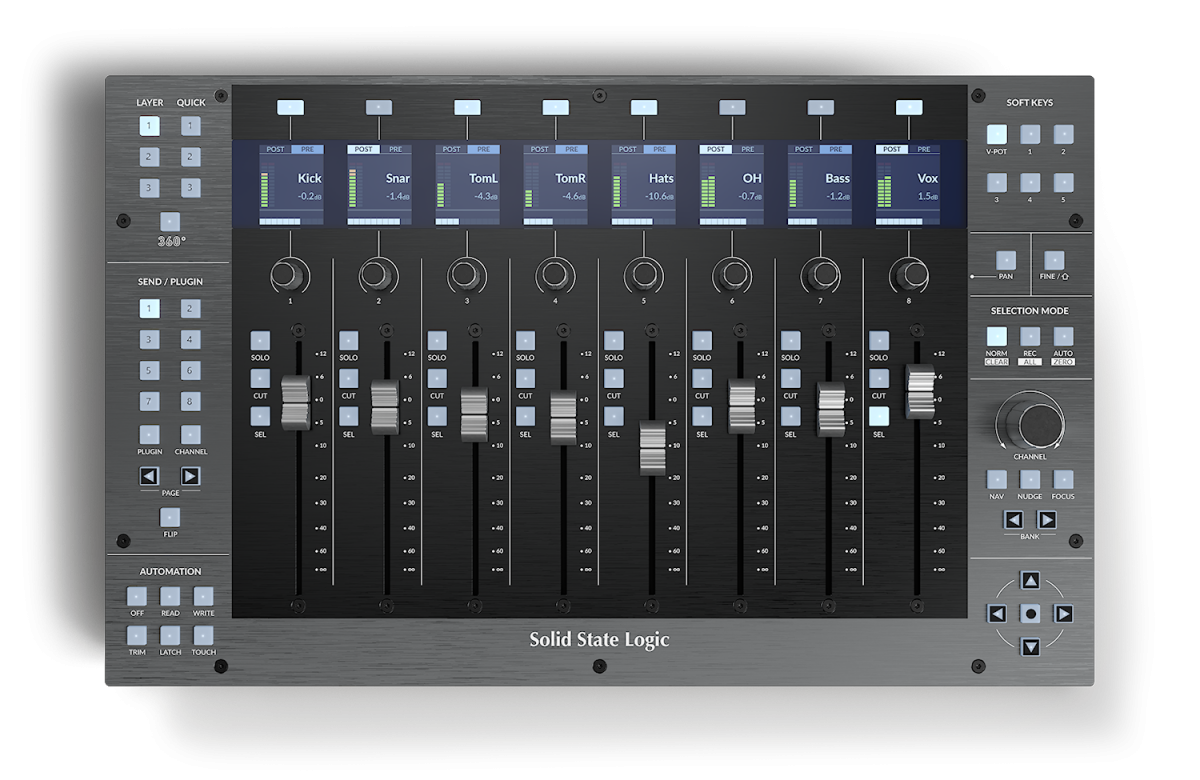Select the TomL channel with SEL
The height and width of the screenshot is (780, 1200).
click(x=437, y=417)
